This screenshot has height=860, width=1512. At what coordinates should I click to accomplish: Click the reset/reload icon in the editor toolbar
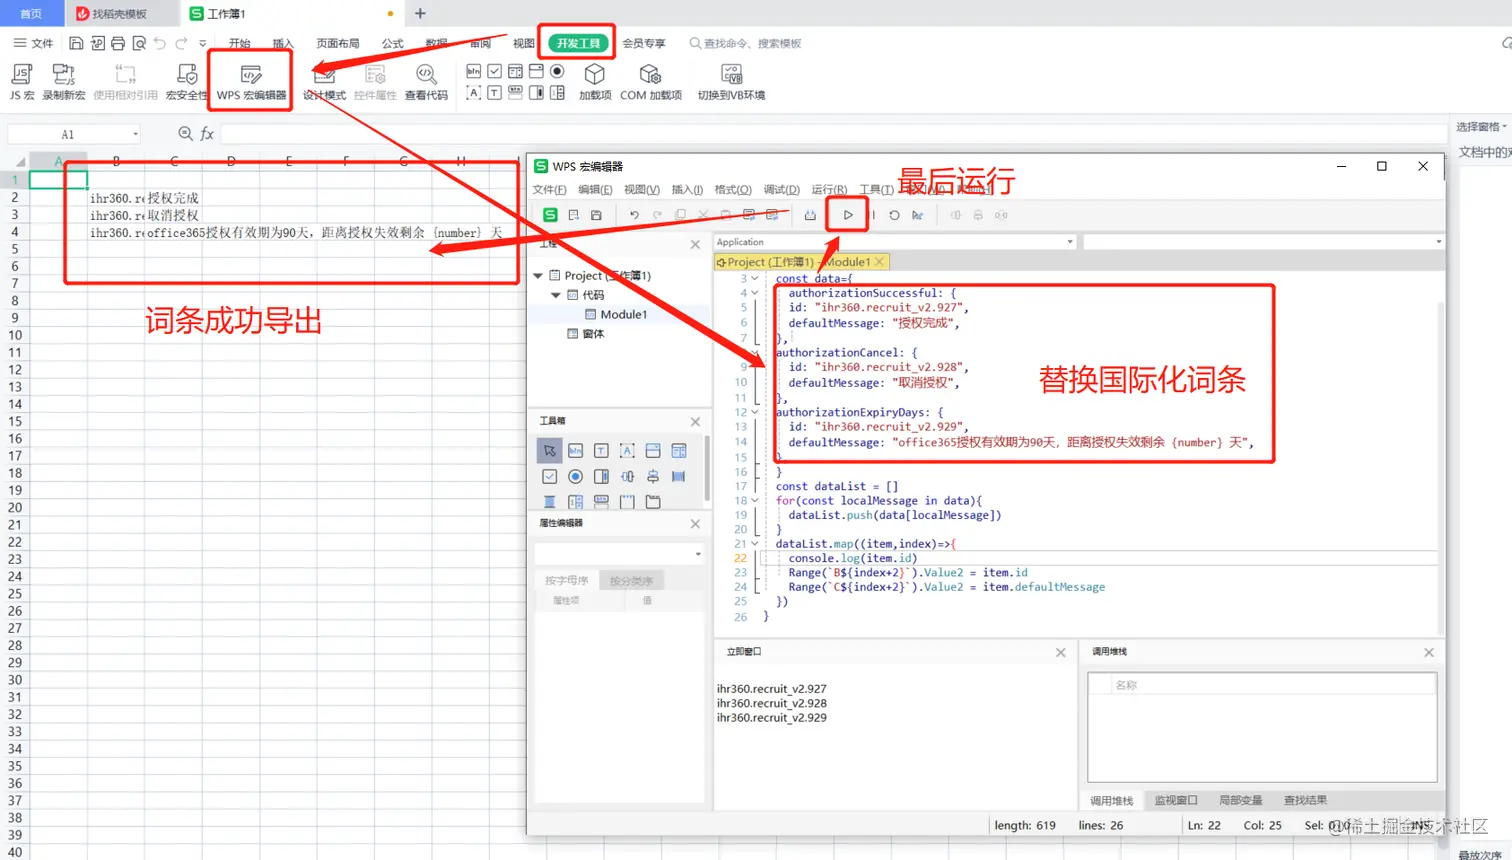coord(894,215)
